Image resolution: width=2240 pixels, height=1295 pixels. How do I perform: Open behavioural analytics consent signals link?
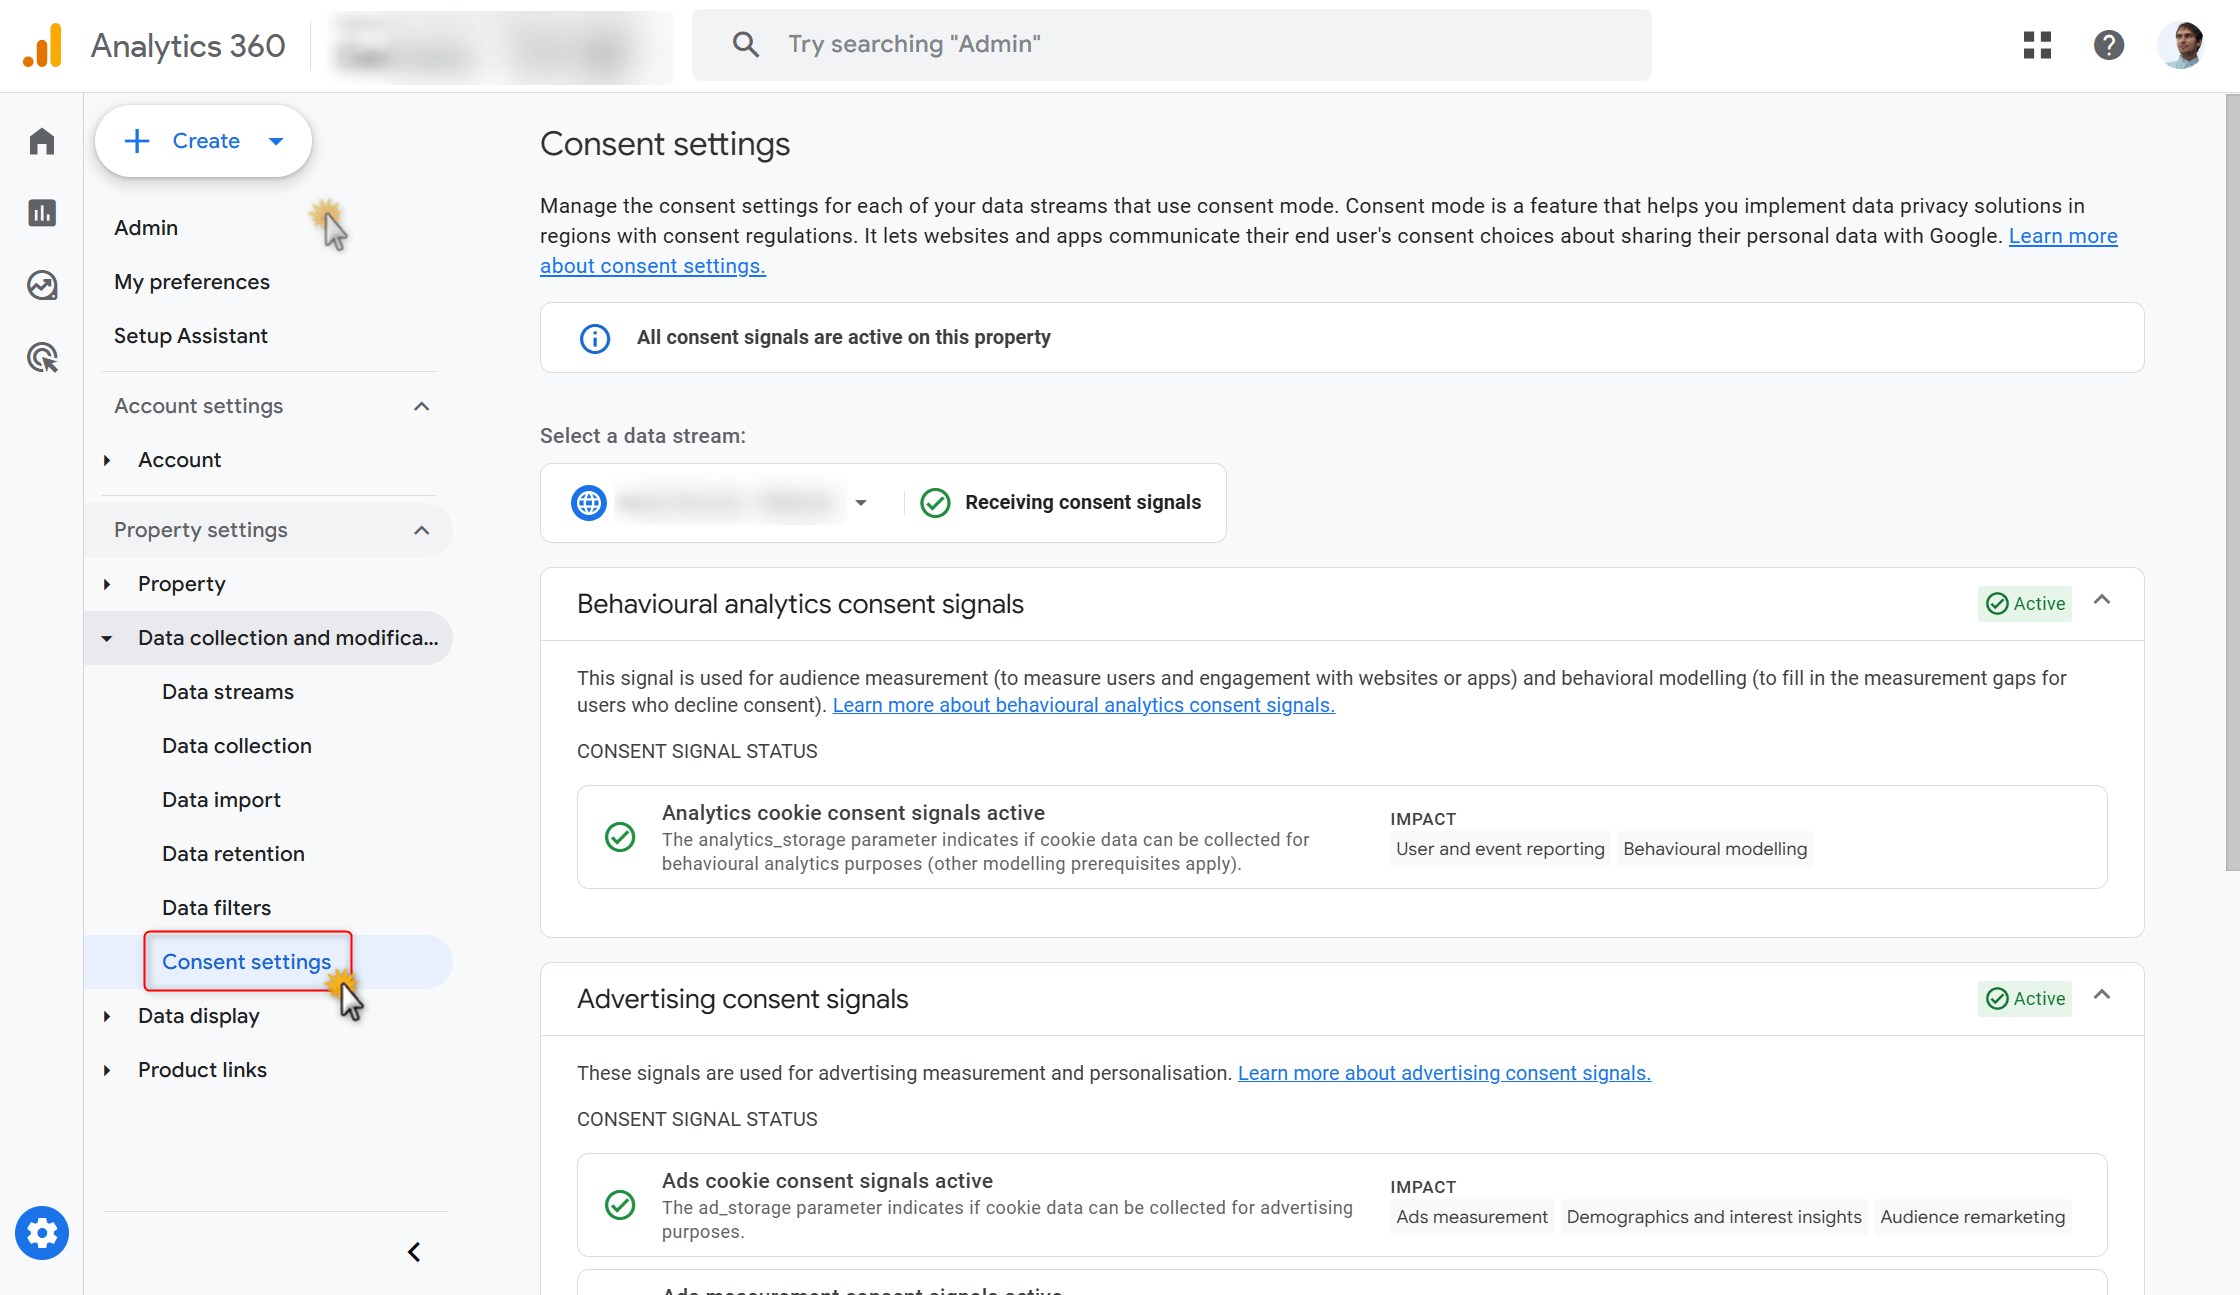[1083, 705]
